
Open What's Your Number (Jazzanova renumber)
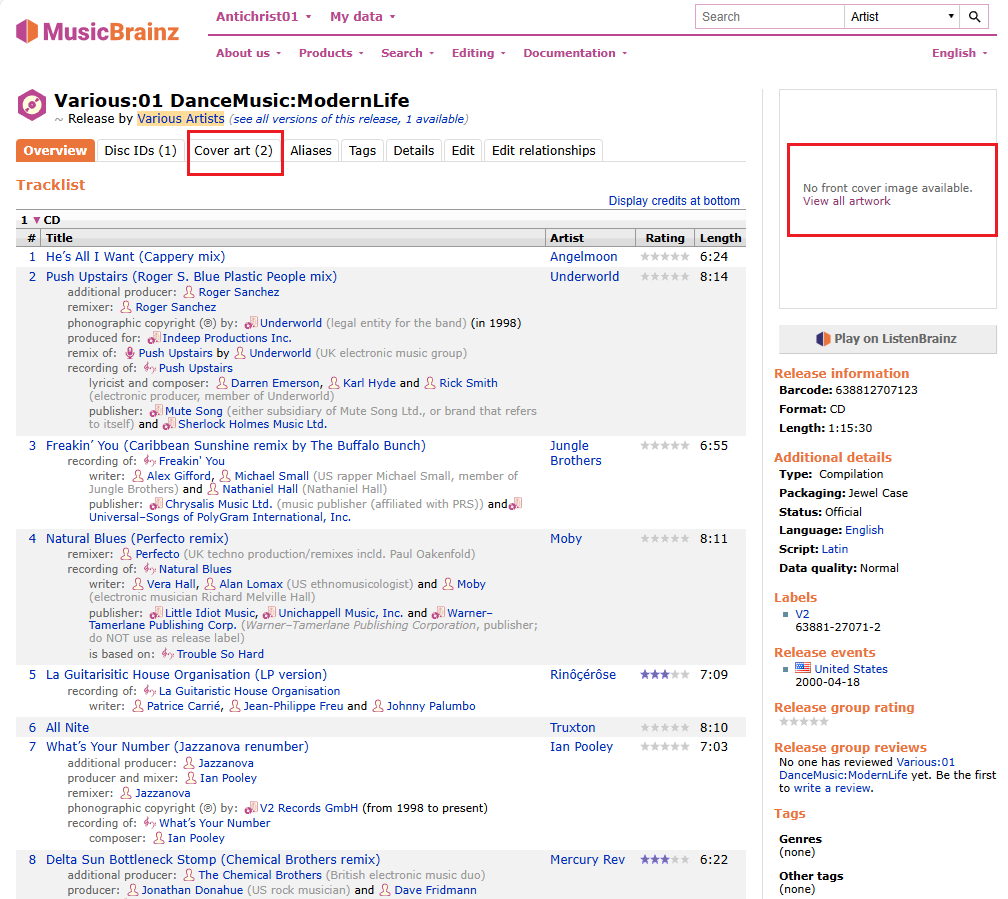coord(177,747)
